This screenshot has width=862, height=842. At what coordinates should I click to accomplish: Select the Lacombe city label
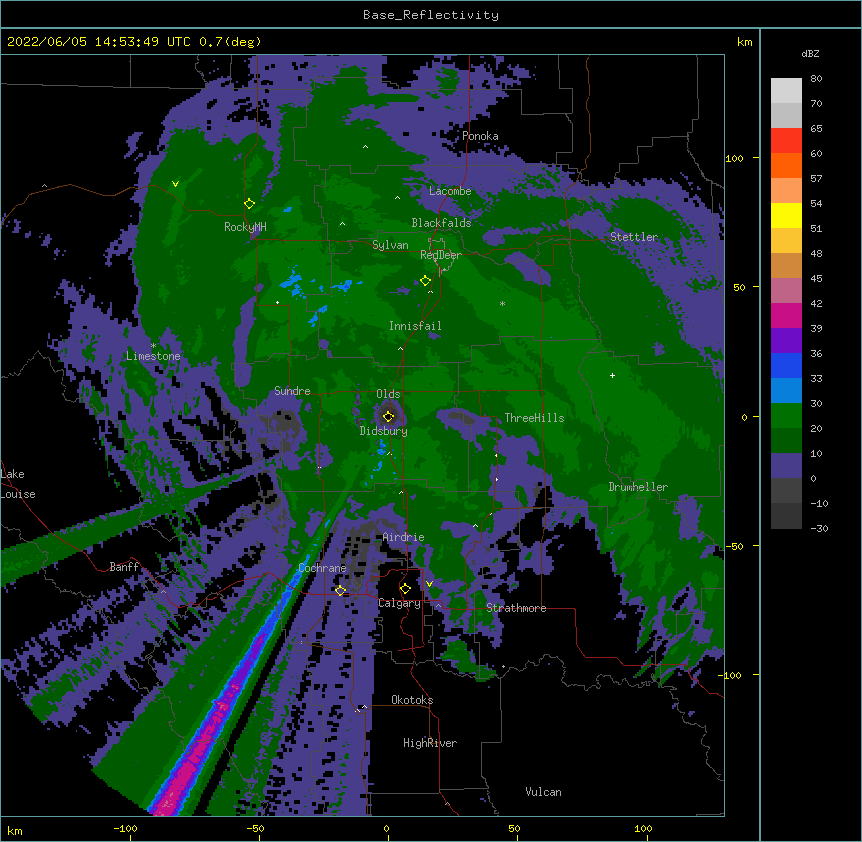point(450,191)
